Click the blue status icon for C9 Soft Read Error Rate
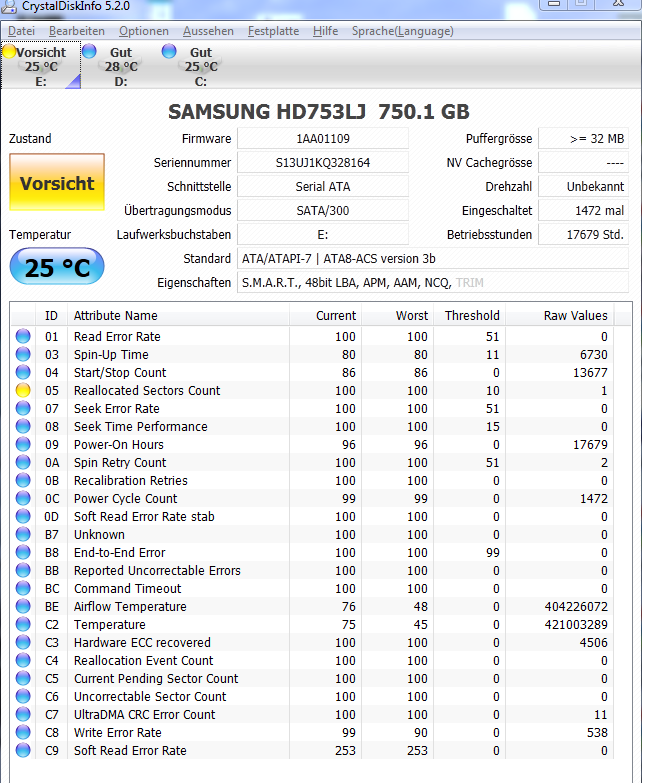Screen dimensions: 646x783 point(23,750)
